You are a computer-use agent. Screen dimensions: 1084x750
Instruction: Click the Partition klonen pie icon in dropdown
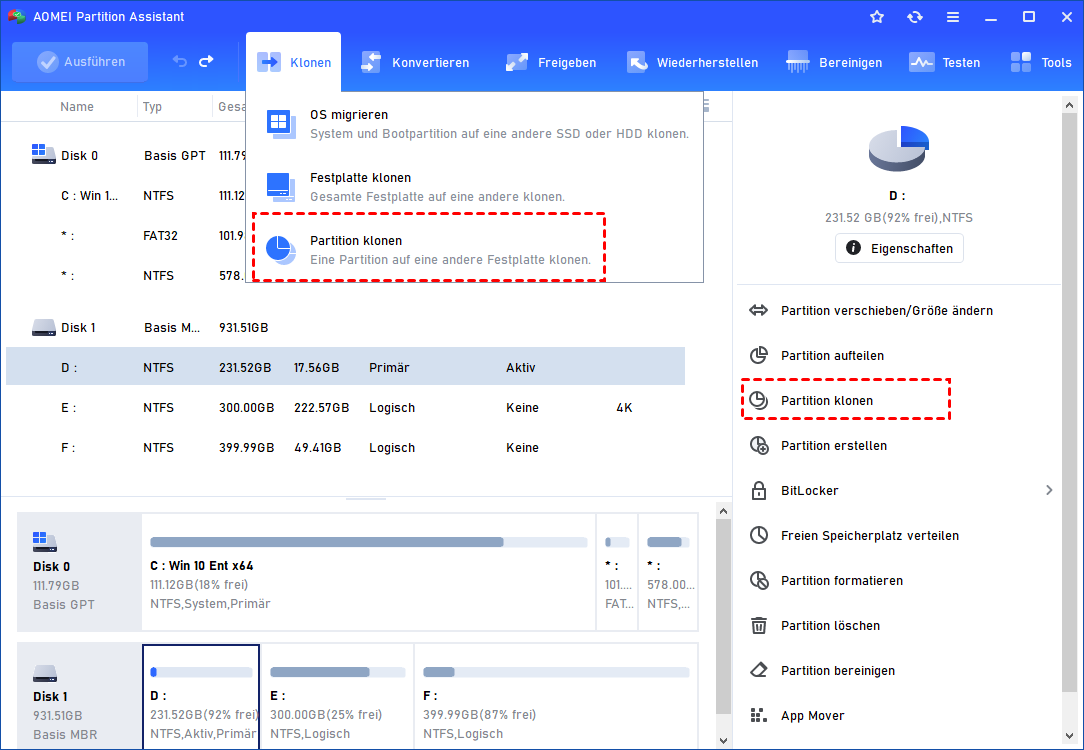pyautogui.click(x=281, y=250)
